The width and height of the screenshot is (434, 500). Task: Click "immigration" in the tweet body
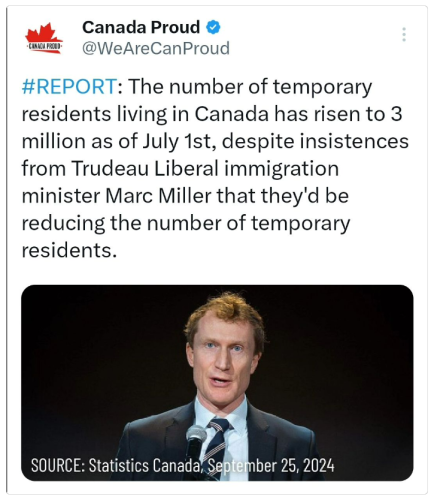tap(281, 169)
